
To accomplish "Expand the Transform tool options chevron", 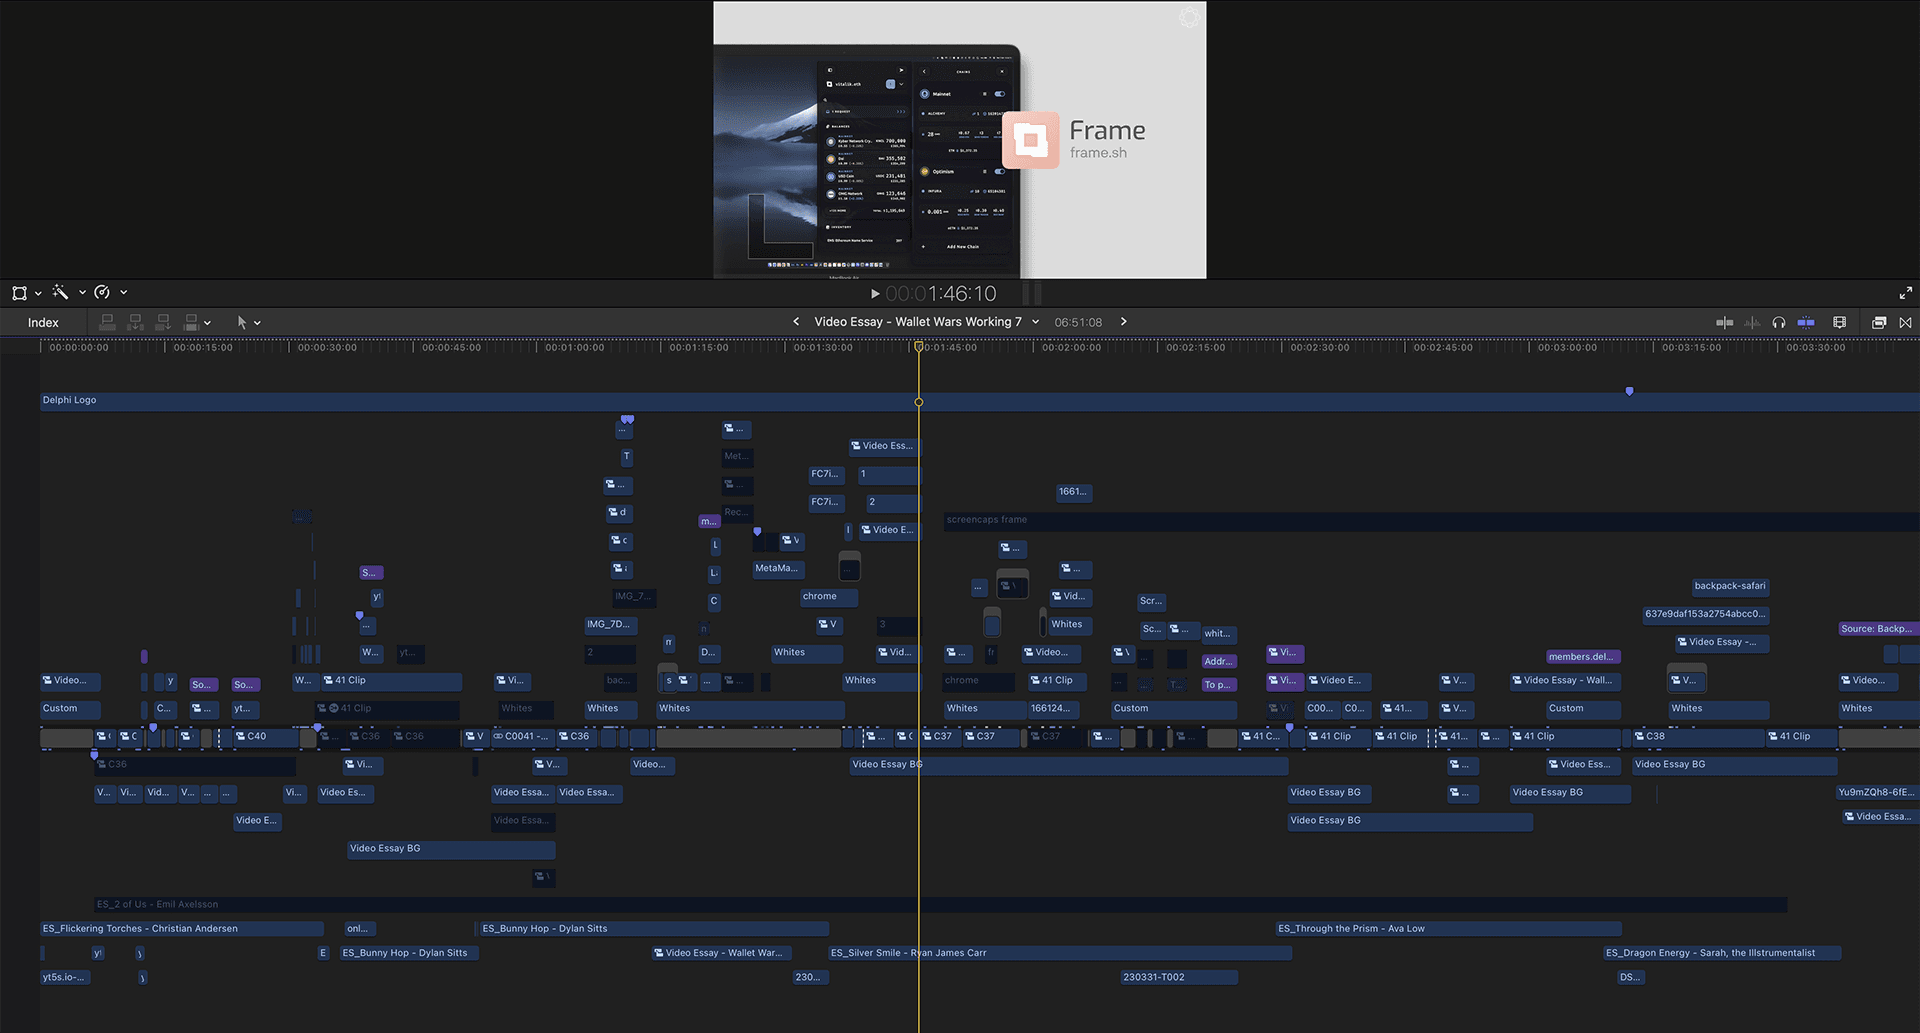I will point(38,293).
